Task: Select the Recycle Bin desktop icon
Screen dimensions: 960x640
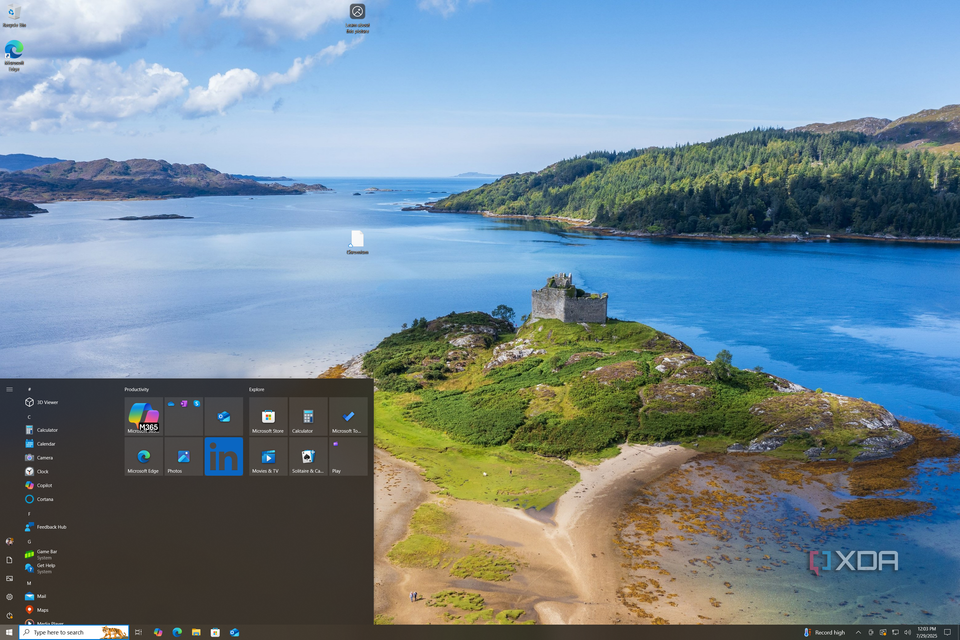Action: [x=13, y=16]
